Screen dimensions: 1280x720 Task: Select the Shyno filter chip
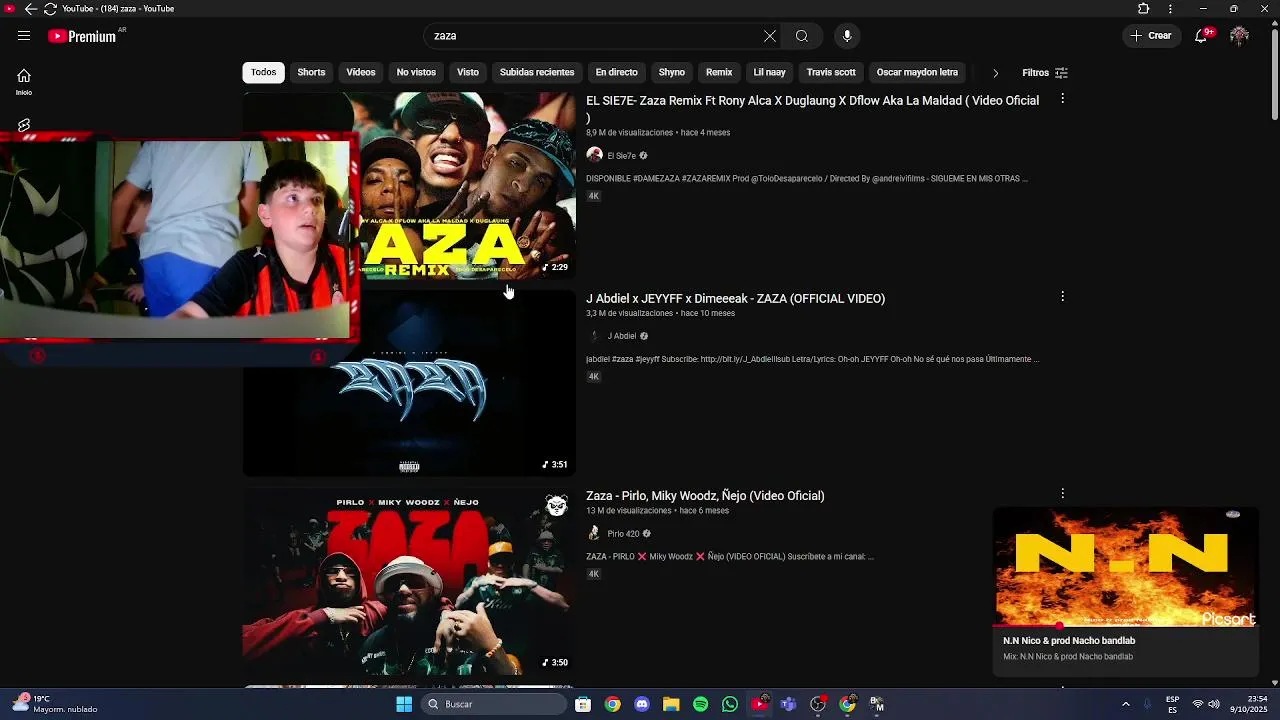(x=672, y=72)
